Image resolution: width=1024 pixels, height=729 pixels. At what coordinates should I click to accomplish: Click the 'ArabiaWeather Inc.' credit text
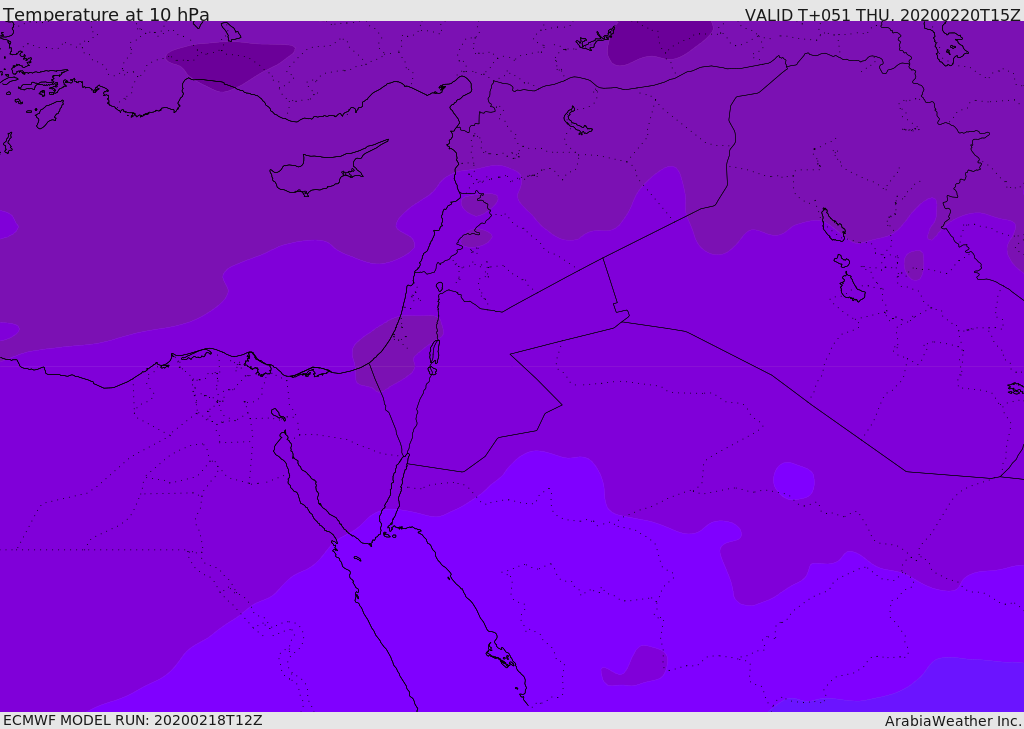tap(953, 721)
